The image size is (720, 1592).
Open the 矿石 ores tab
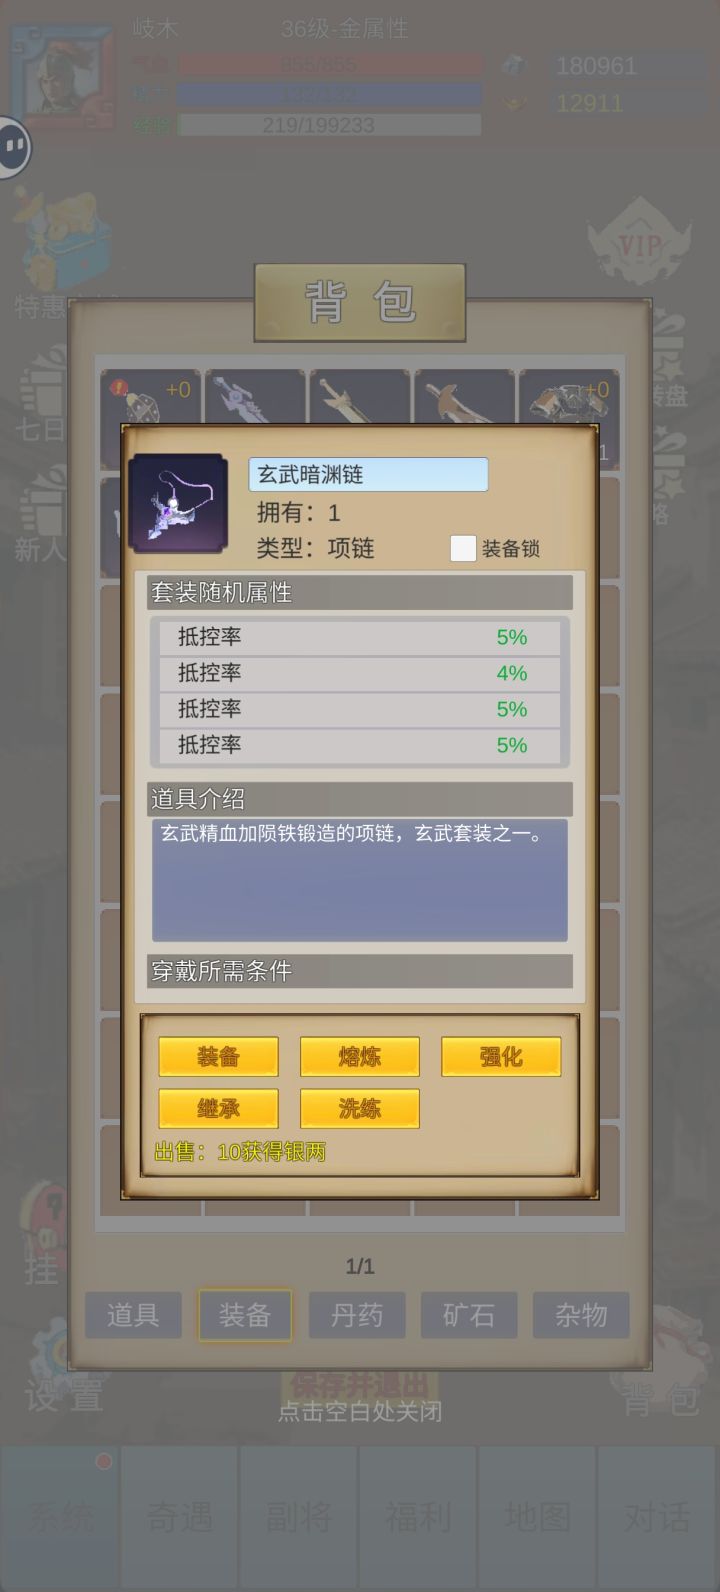click(469, 1314)
